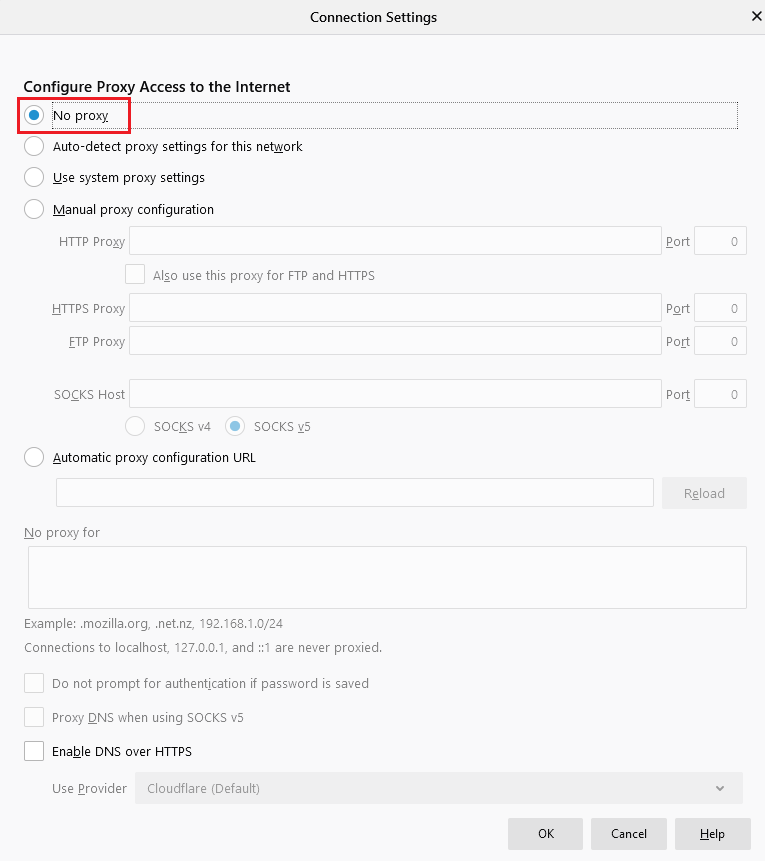Click inside the No proxy for text area
Viewport: 765px width, 861px height.
387,577
